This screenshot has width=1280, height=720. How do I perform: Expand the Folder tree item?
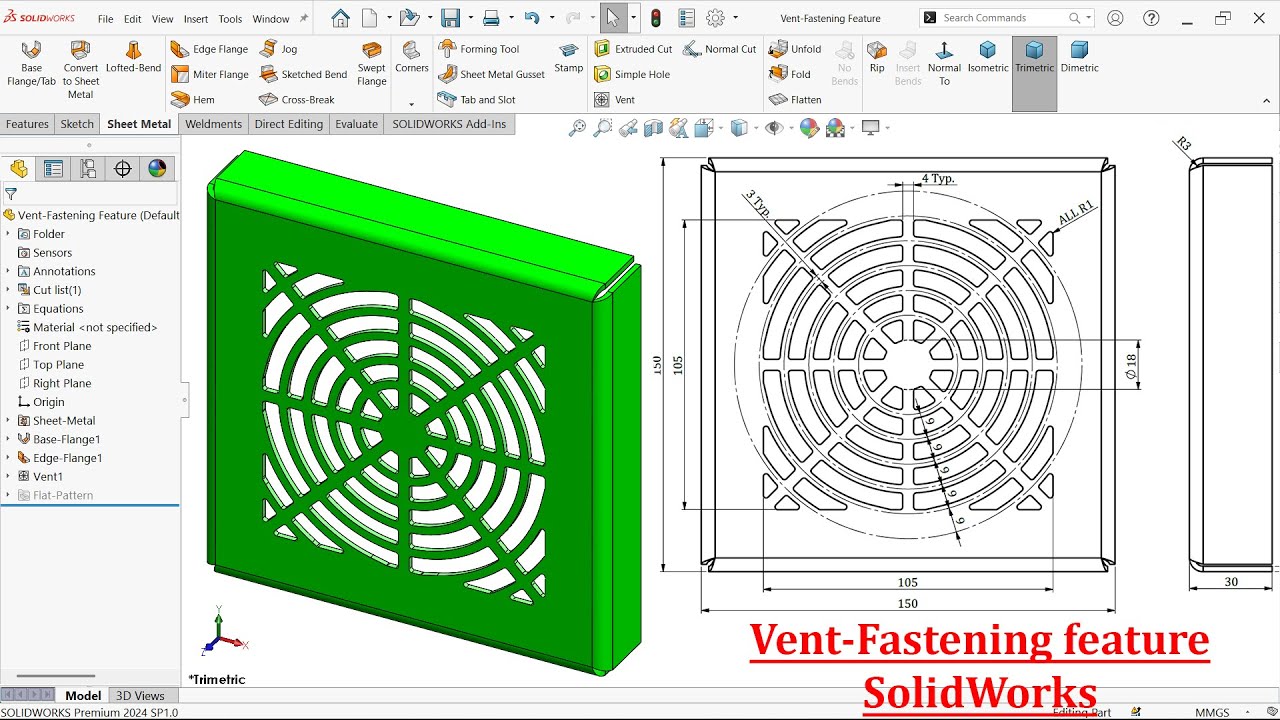(x=8, y=234)
